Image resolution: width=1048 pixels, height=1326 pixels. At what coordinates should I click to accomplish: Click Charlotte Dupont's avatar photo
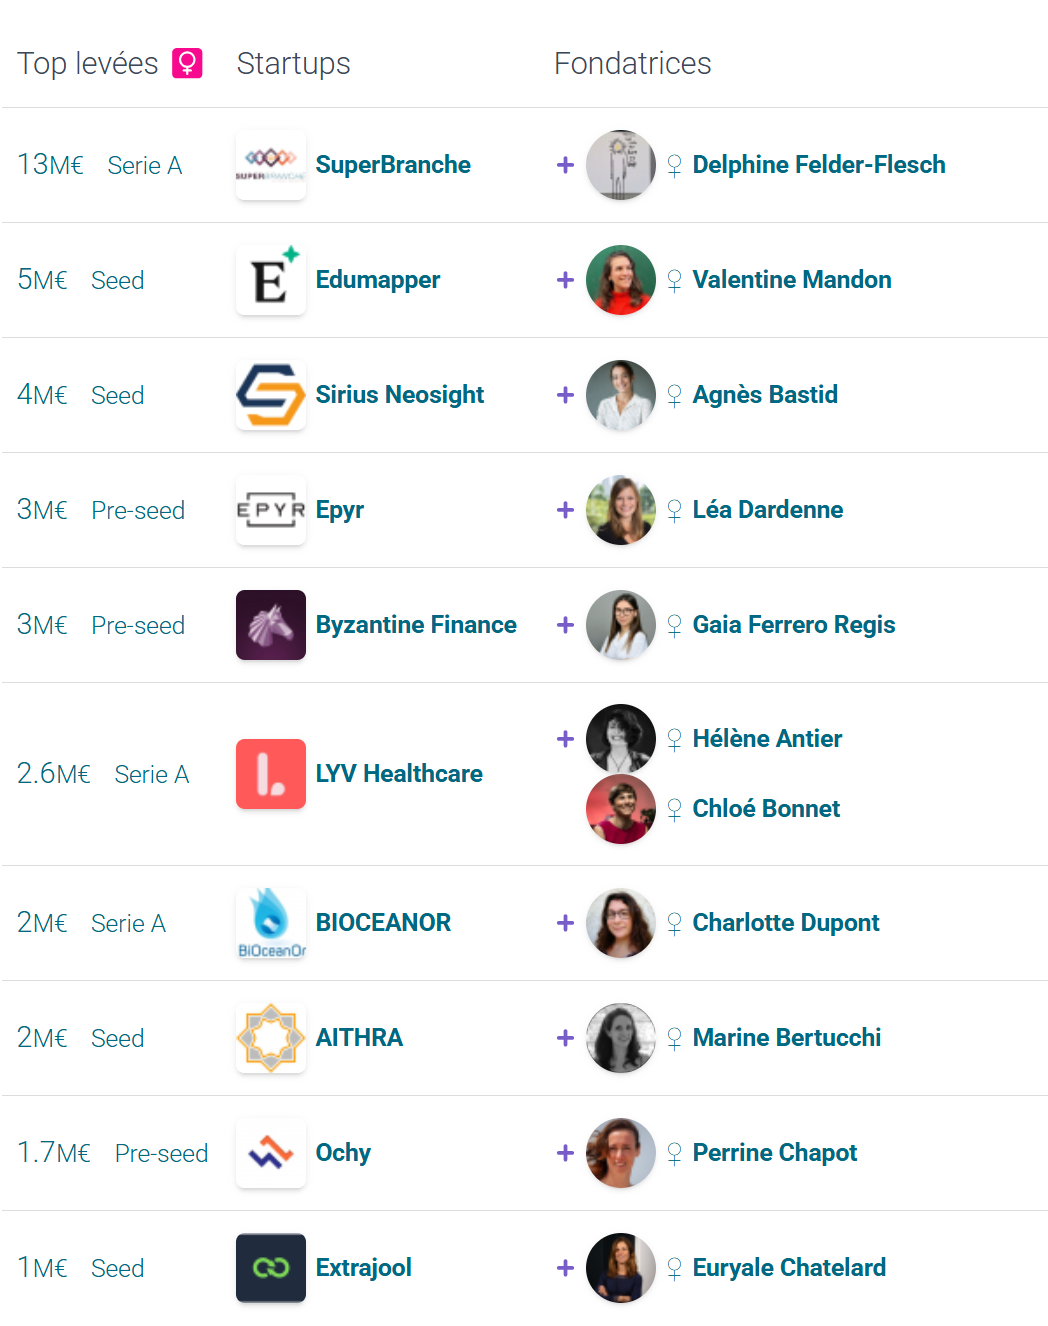[621, 923]
